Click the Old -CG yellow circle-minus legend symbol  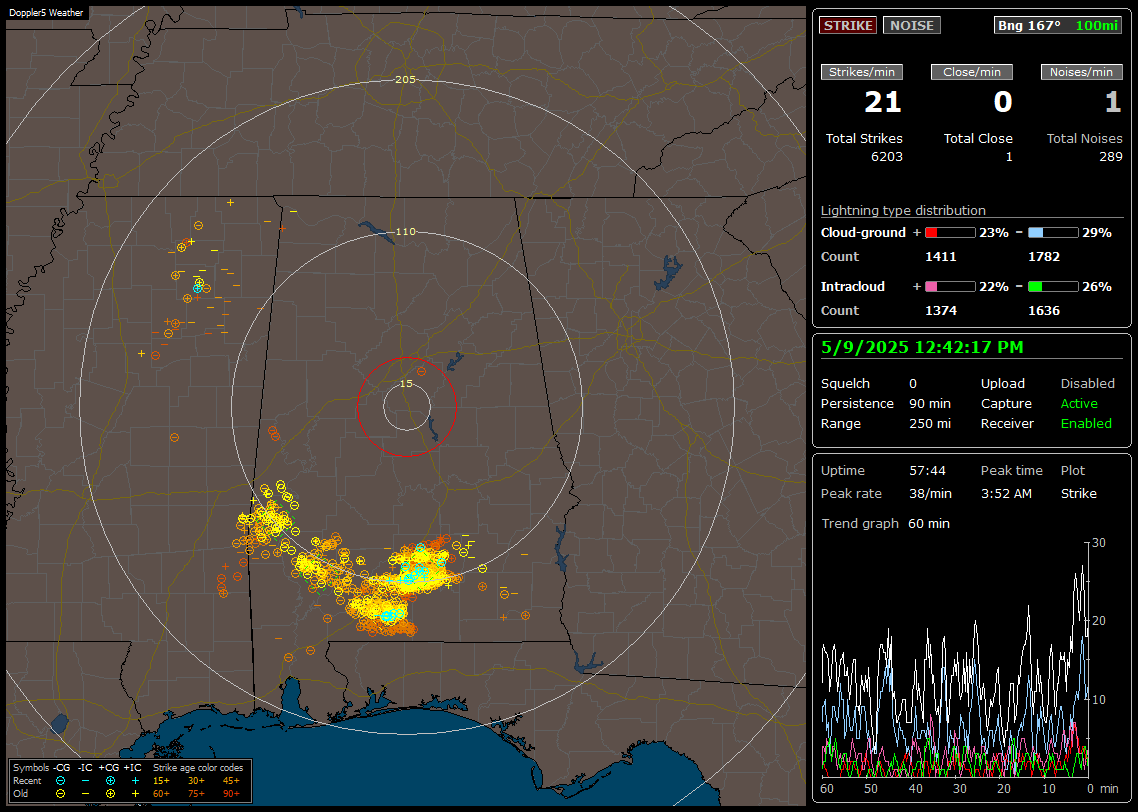pos(61,794)
